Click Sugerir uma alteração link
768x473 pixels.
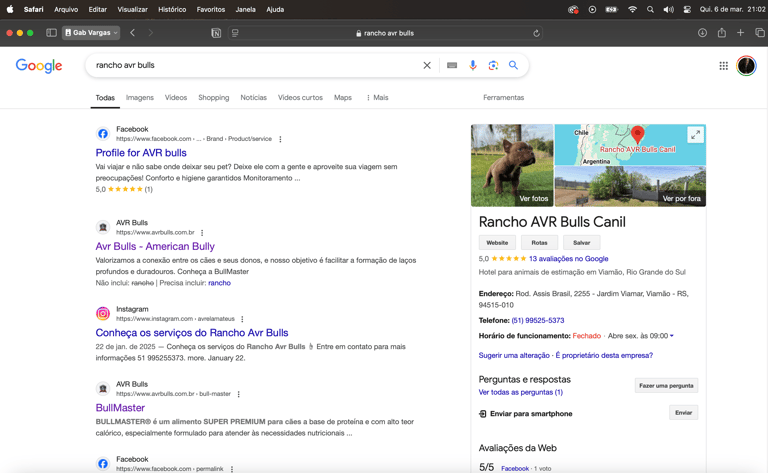(x=514, y=355)
